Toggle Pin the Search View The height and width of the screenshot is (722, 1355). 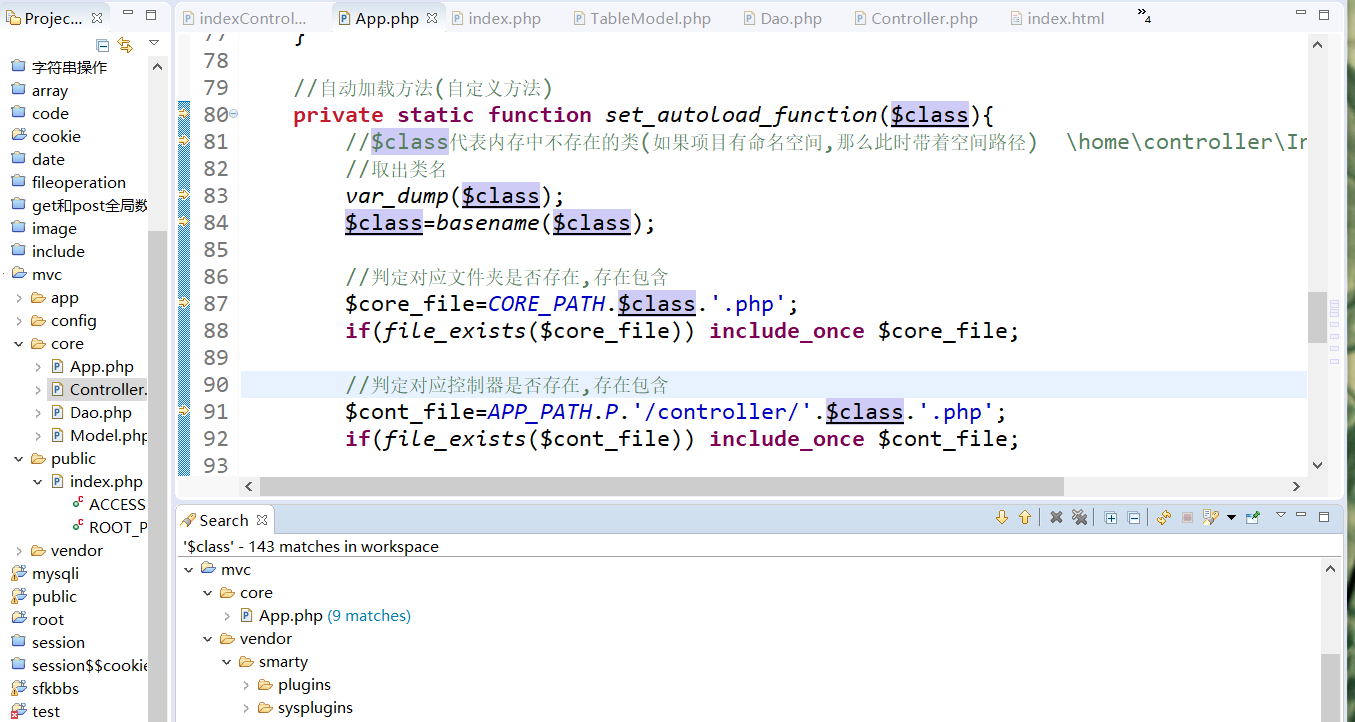tap(1253, 518)
